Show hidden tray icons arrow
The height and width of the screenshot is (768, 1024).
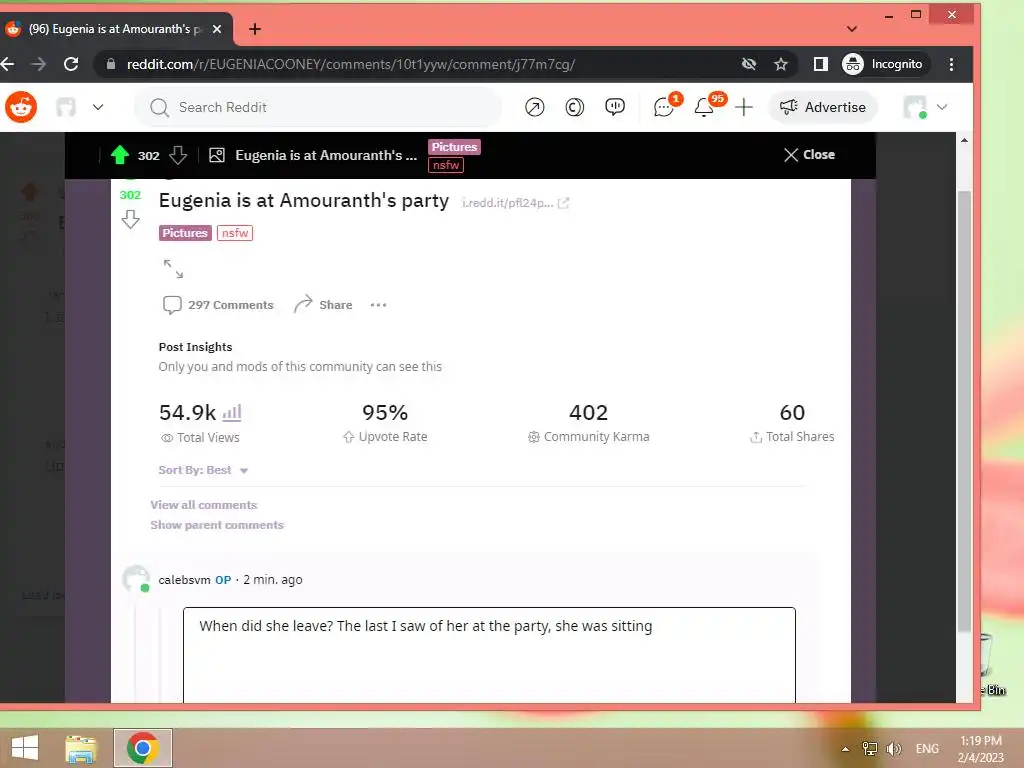[x=845, y=749]
